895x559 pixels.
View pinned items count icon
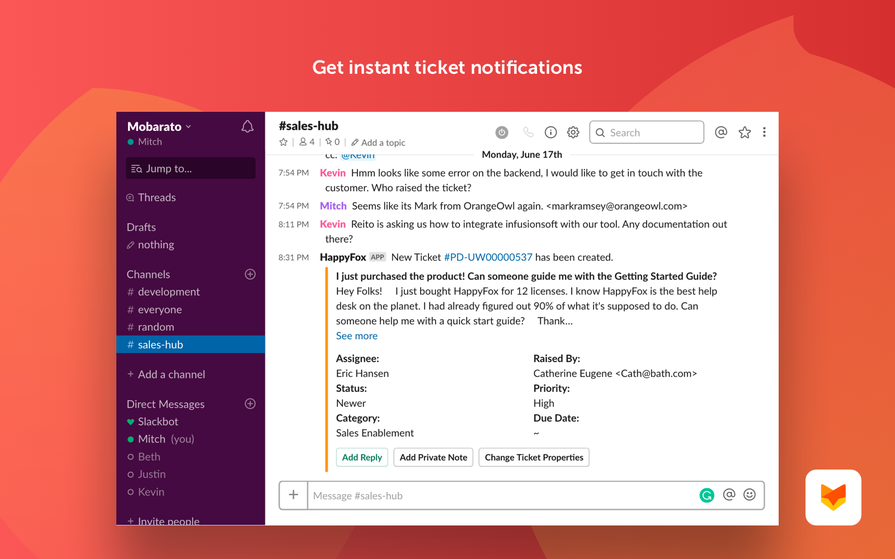pyautogui.click(x=332, y=142)
